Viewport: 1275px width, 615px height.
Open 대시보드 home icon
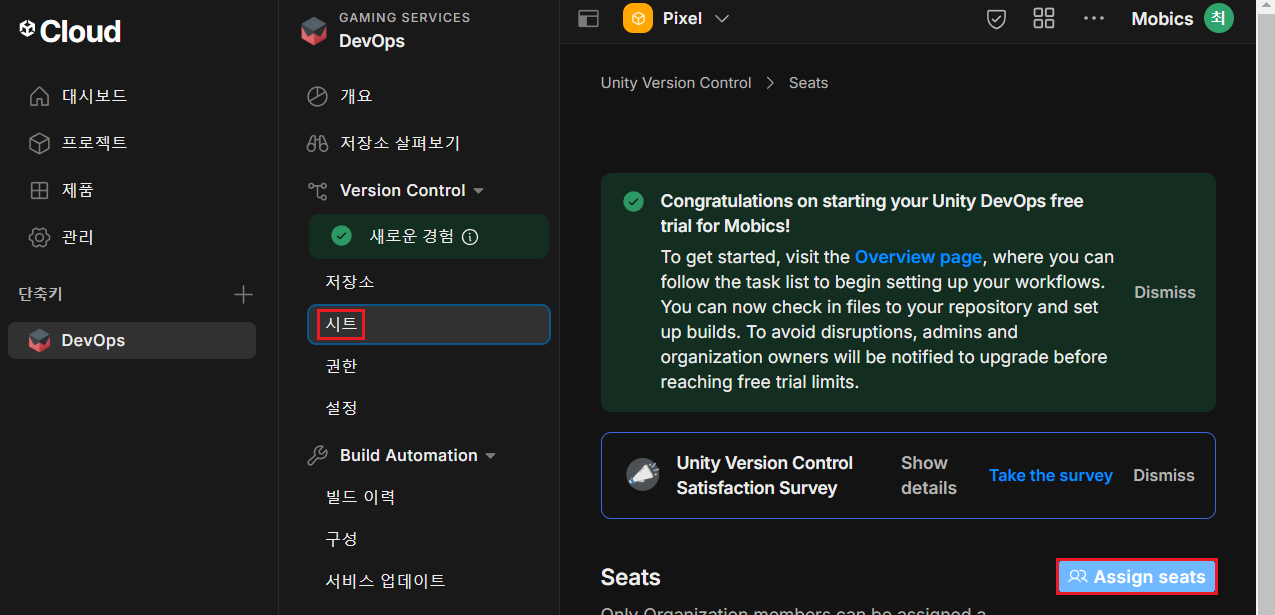pyautogui.click(x=39, y=97)
